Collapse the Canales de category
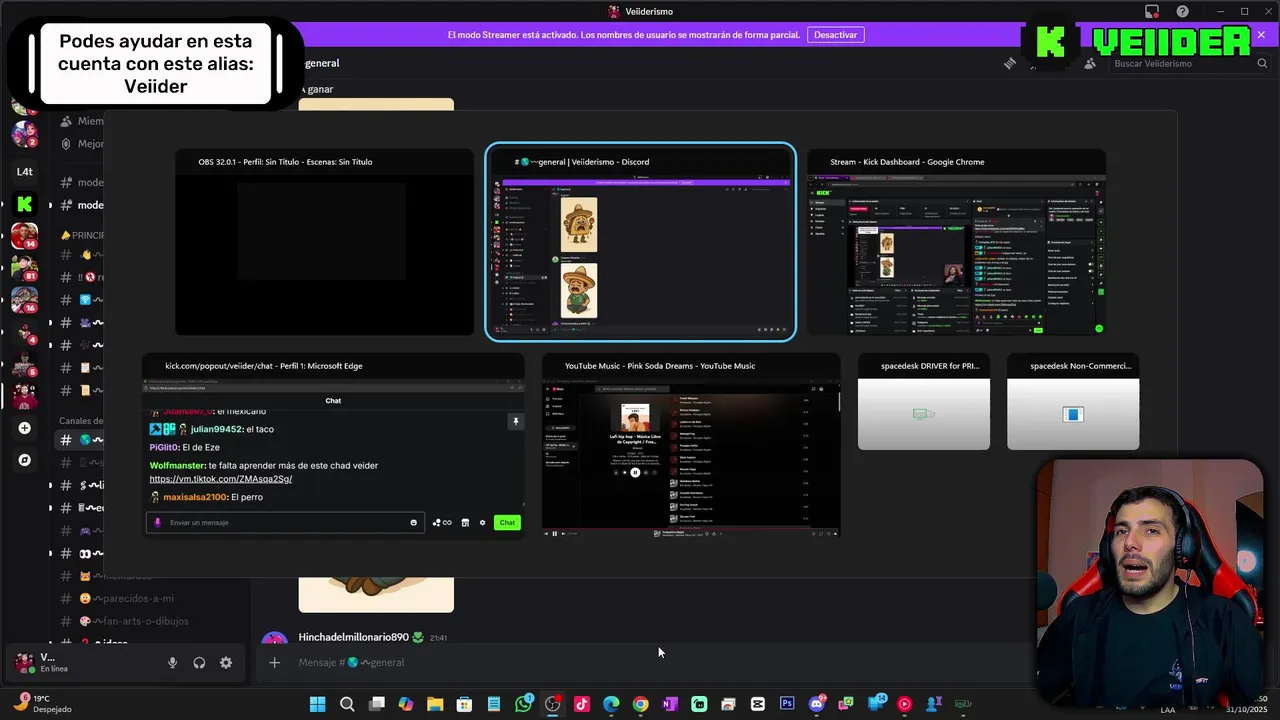 point(81,421)
